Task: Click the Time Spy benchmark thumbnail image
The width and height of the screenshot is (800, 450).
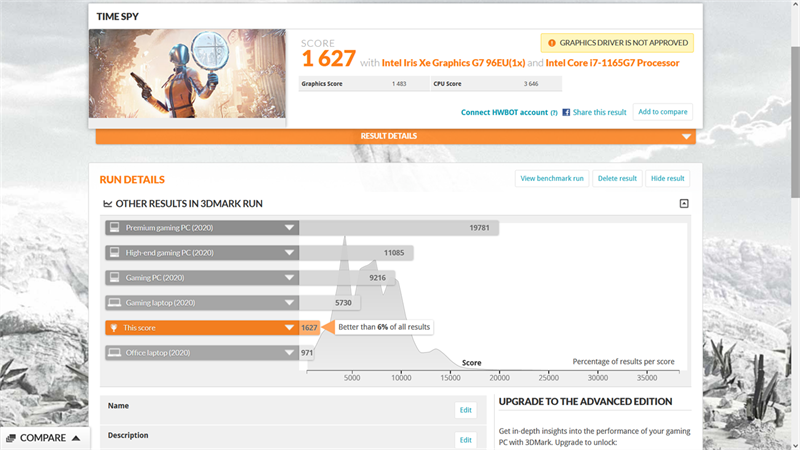Action: pos(187,73)
